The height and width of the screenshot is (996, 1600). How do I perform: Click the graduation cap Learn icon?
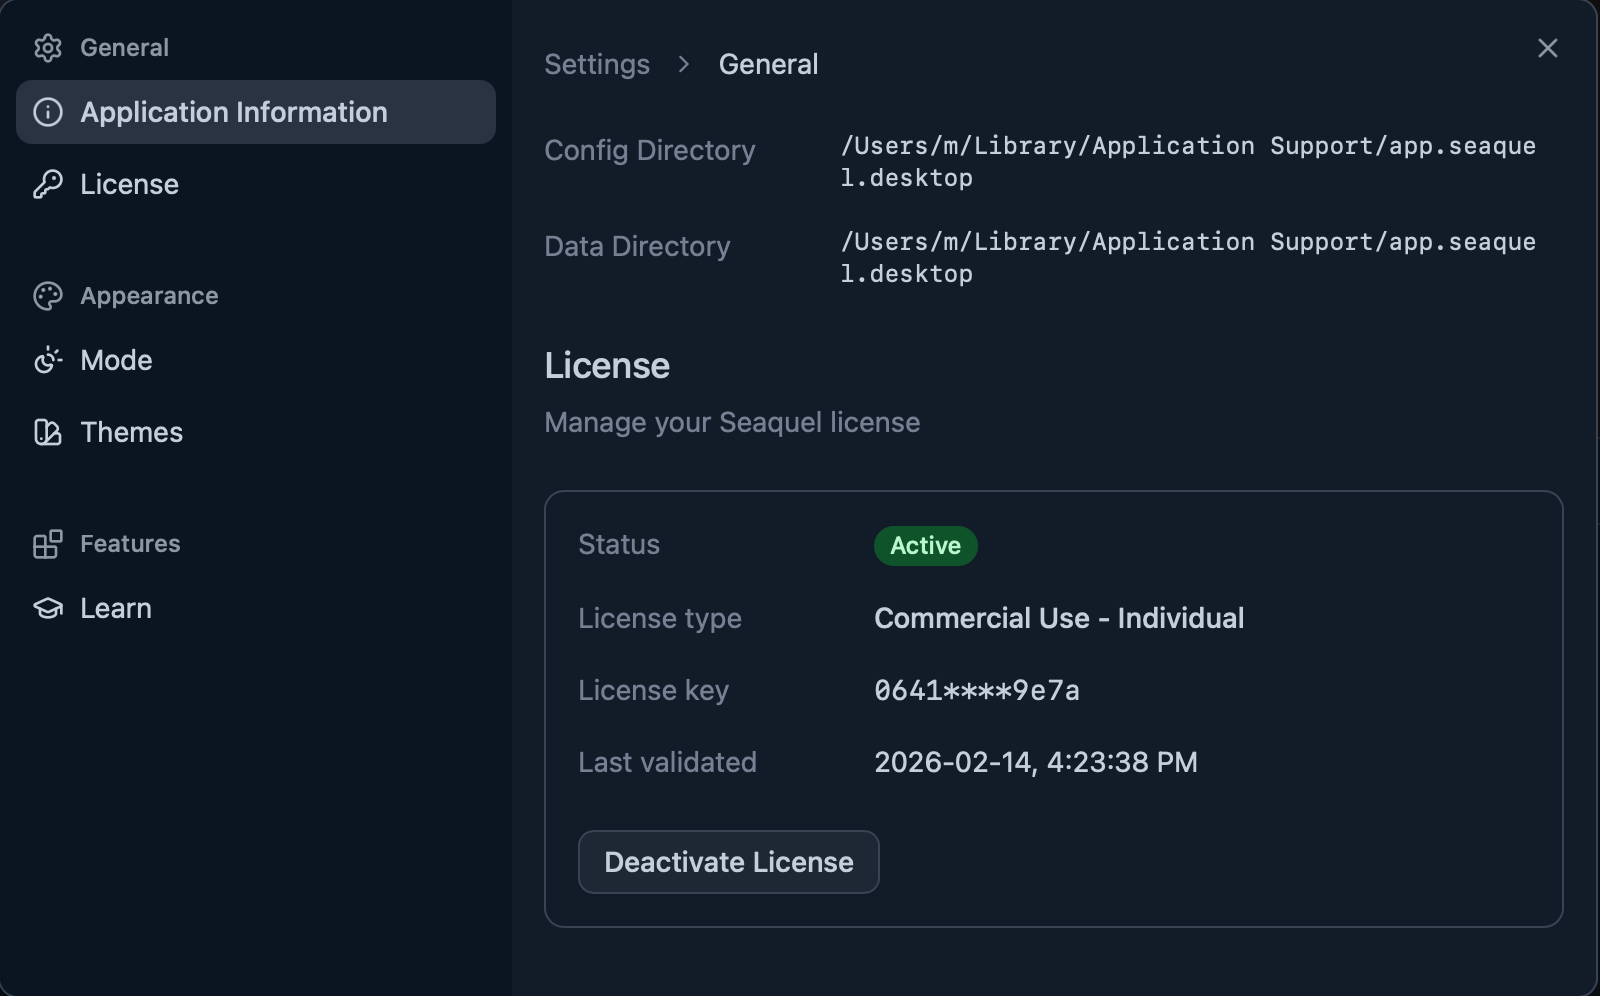pyautogui.click(x=47, y=608)
